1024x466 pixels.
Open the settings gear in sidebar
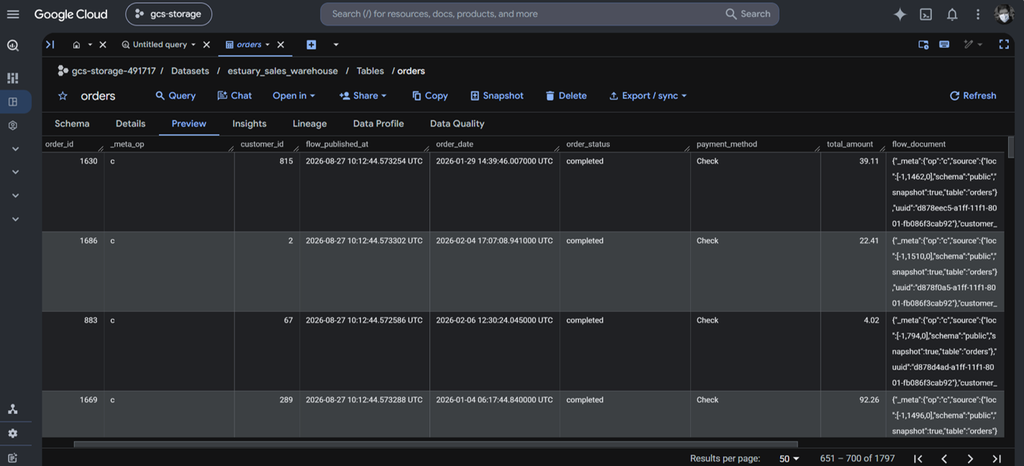pos(13,433)
